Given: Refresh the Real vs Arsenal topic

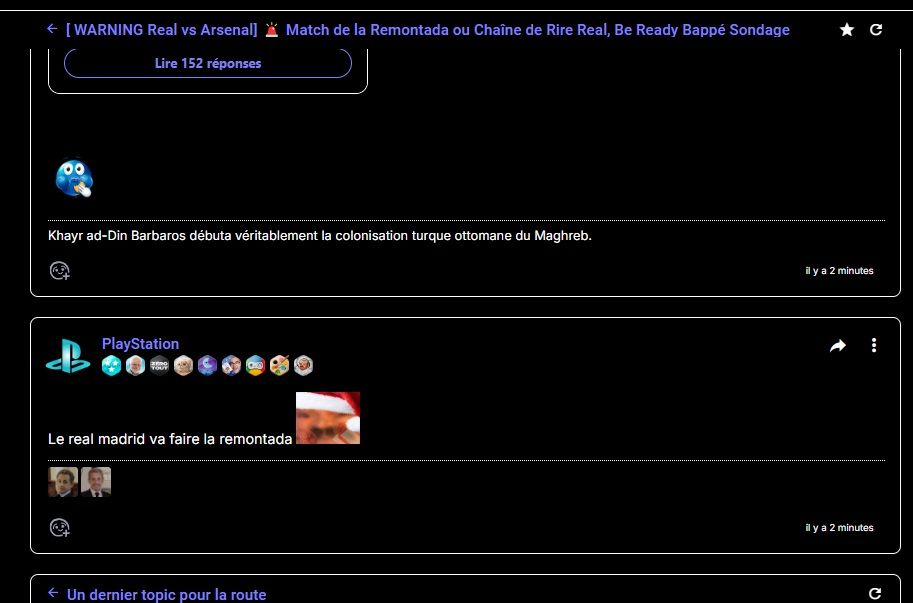Looking at the screenshot, I should pyautogui.click(x=876, y=30).
